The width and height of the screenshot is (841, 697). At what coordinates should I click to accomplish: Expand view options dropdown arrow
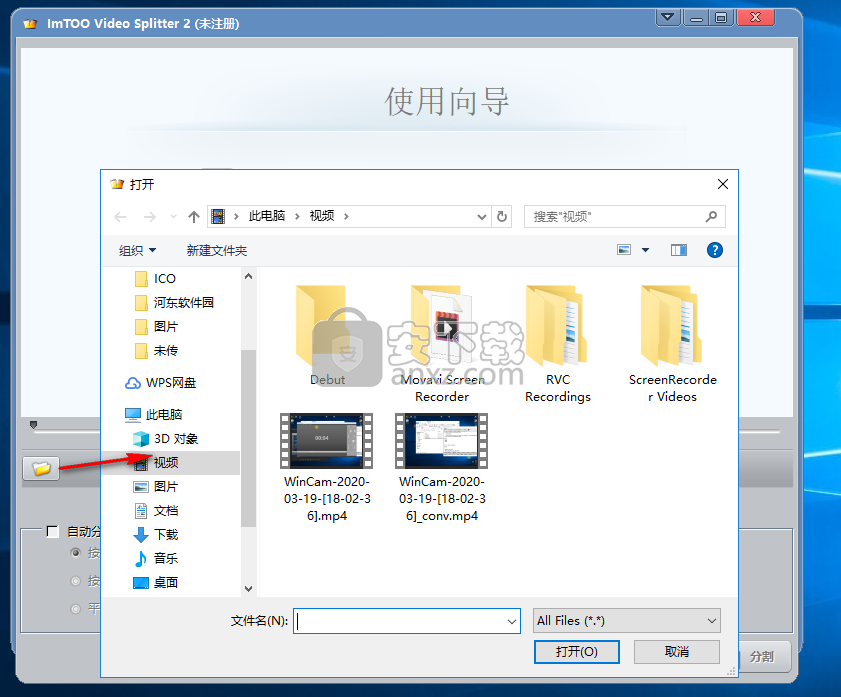coord(645,250)
